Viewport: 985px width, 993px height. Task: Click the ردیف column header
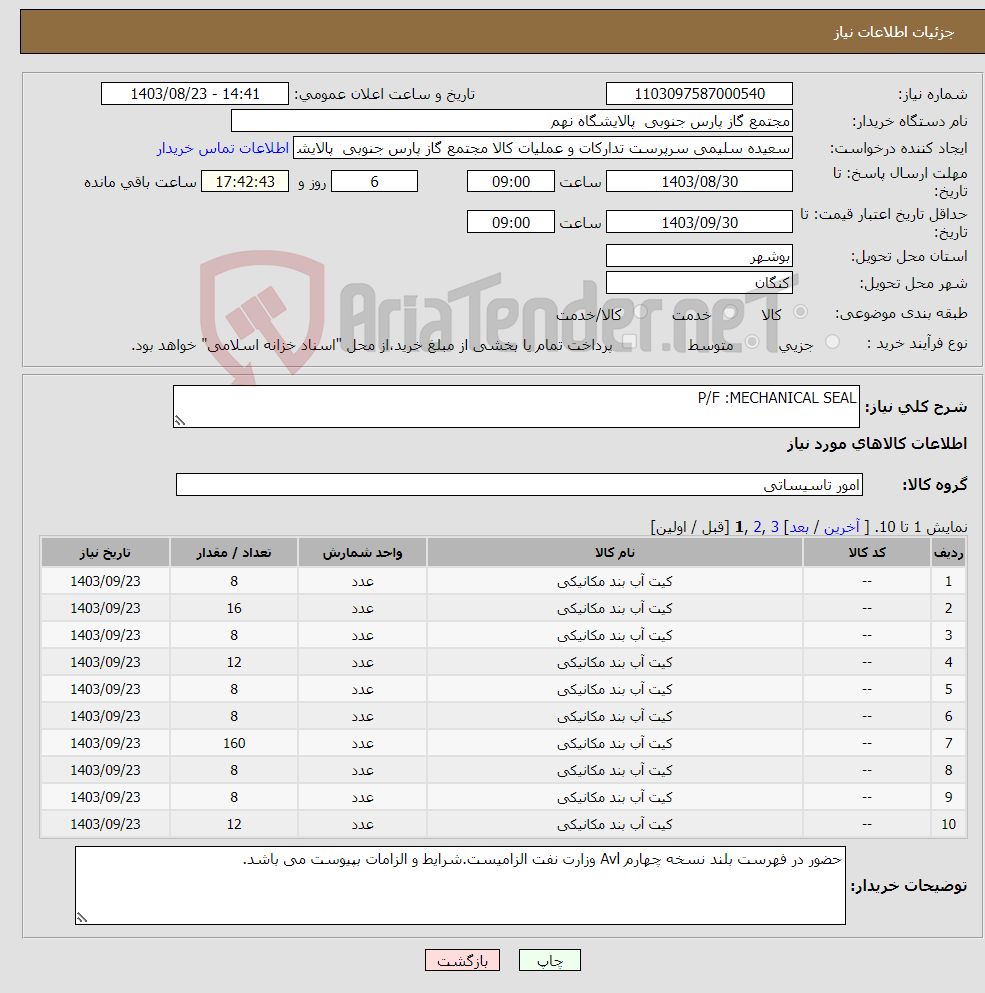tap(948, 553)
